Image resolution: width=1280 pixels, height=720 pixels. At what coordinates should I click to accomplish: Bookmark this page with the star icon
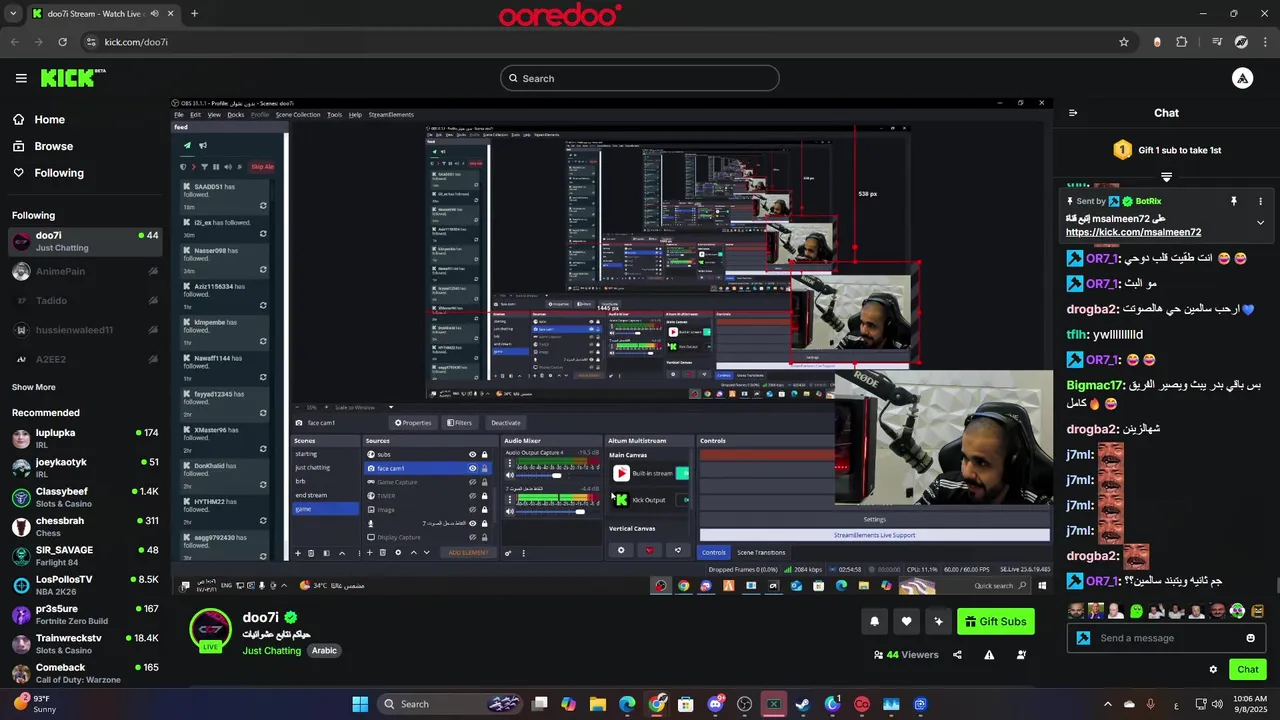1124,42
